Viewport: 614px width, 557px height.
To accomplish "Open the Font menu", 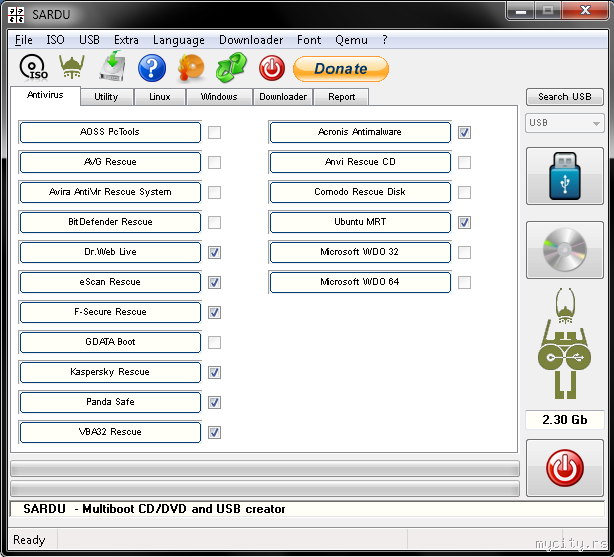I will 309,40.
